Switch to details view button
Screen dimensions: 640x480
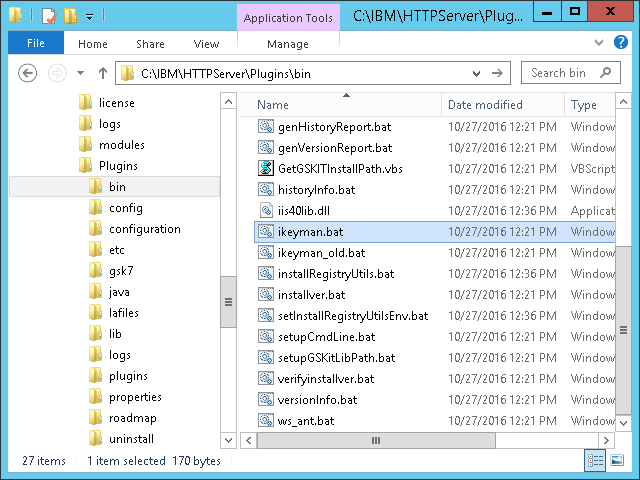(596, 460)
